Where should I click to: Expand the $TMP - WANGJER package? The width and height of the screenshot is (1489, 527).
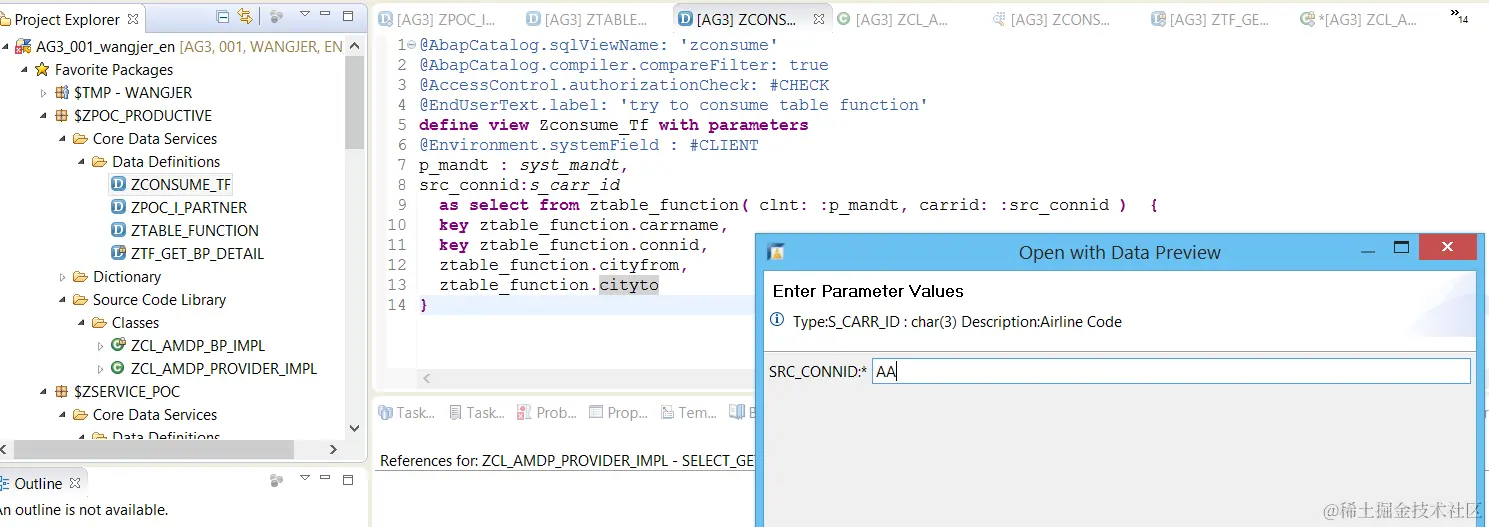(x=44, y=93)
